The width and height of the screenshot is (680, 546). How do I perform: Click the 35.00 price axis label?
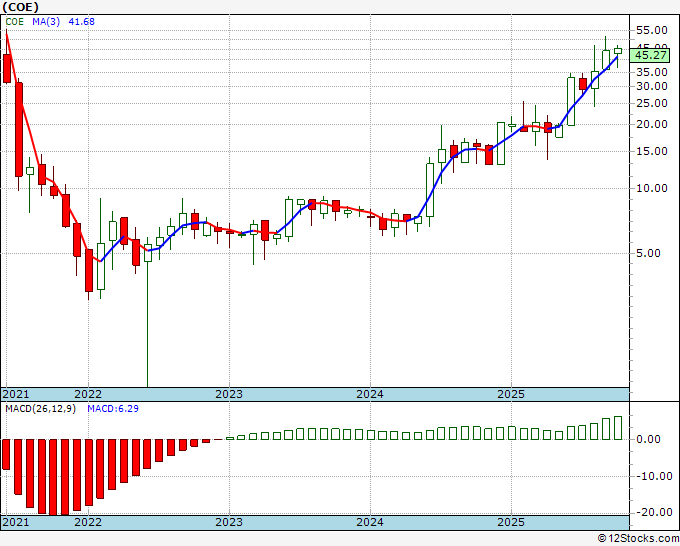651,72
